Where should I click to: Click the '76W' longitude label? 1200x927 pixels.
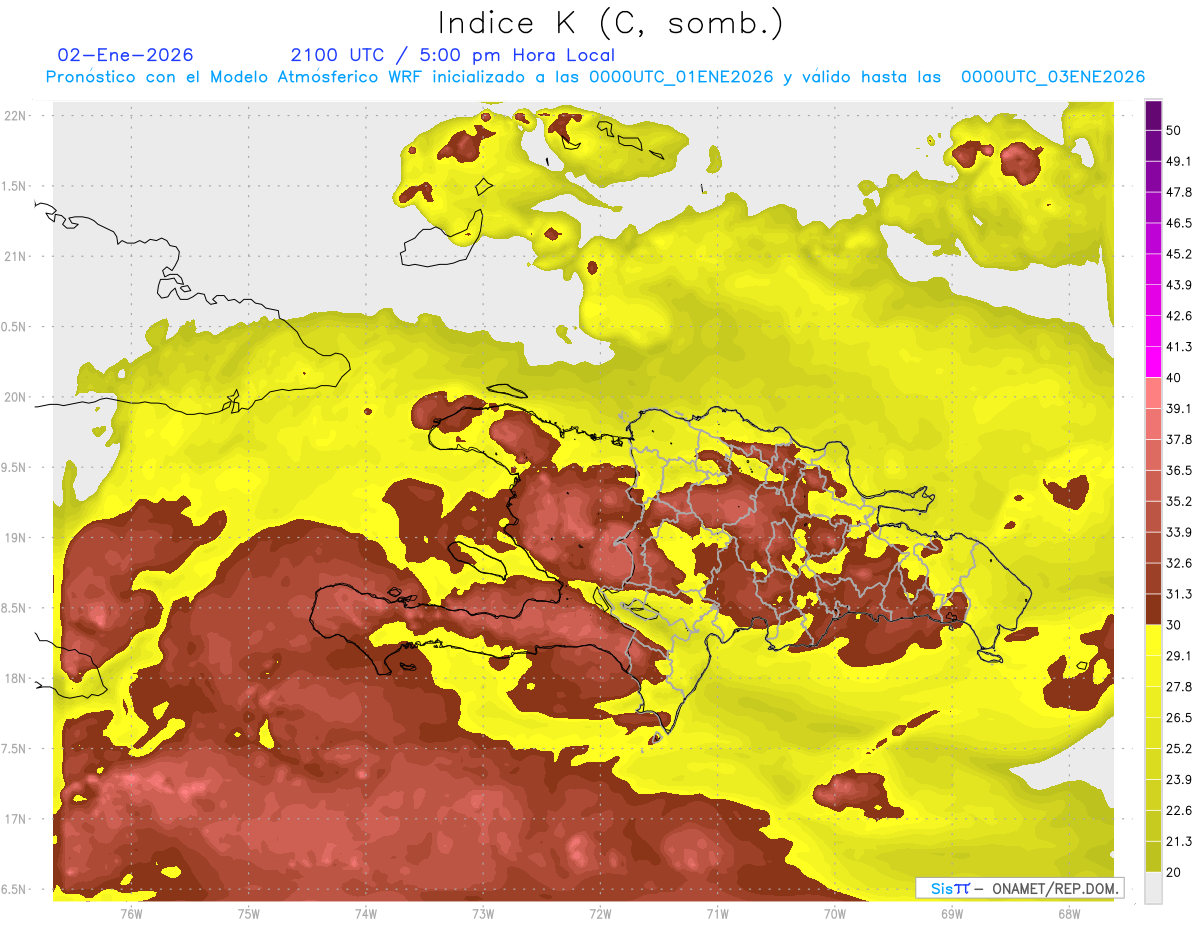131,913
